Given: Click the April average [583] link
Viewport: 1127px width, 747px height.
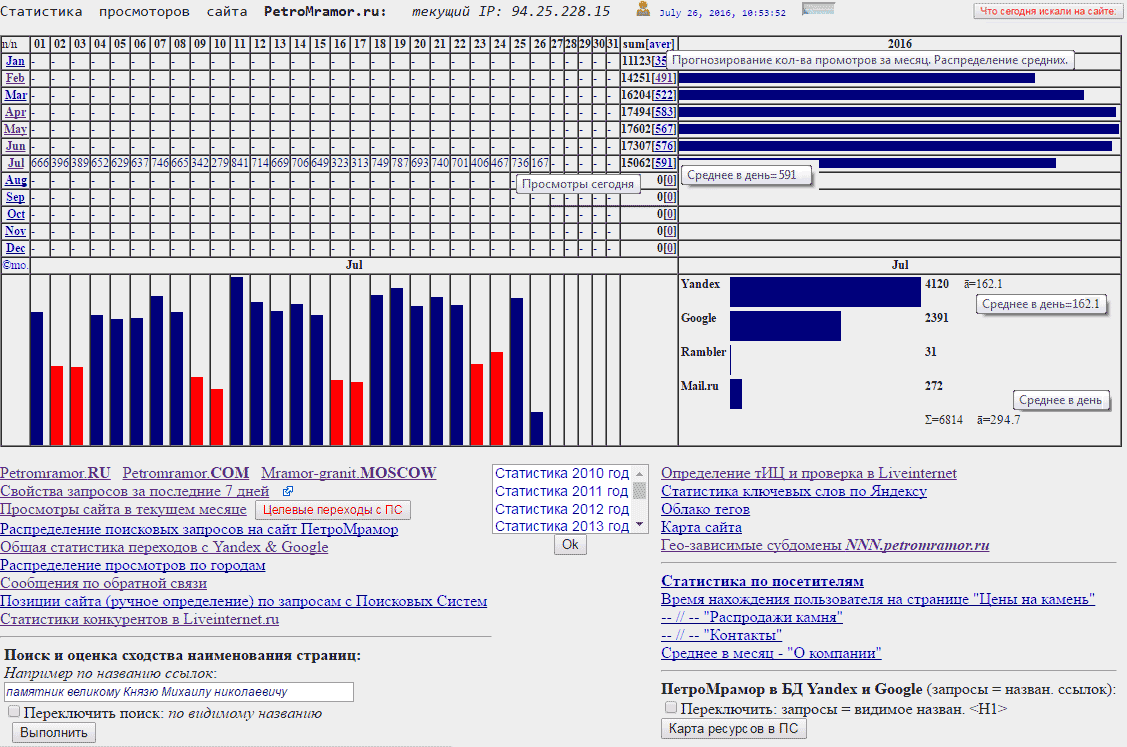Looking at the screenshot, I should 664,112.
